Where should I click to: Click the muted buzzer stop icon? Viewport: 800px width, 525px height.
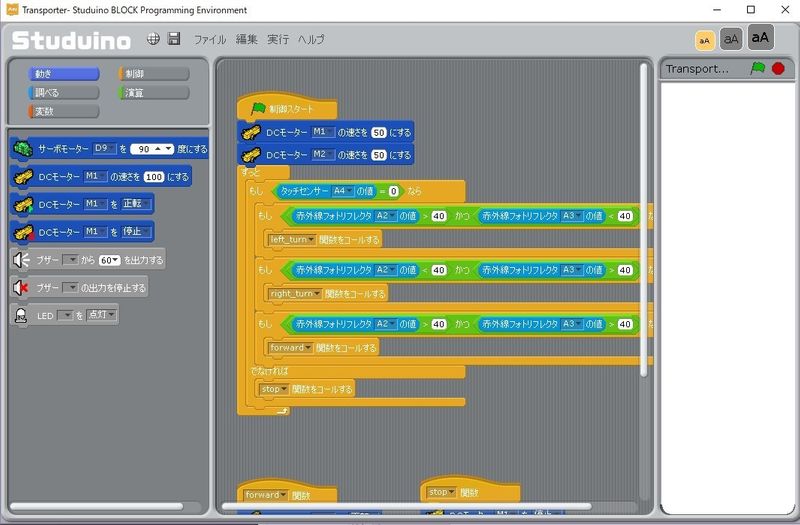(x=21, y=288)
